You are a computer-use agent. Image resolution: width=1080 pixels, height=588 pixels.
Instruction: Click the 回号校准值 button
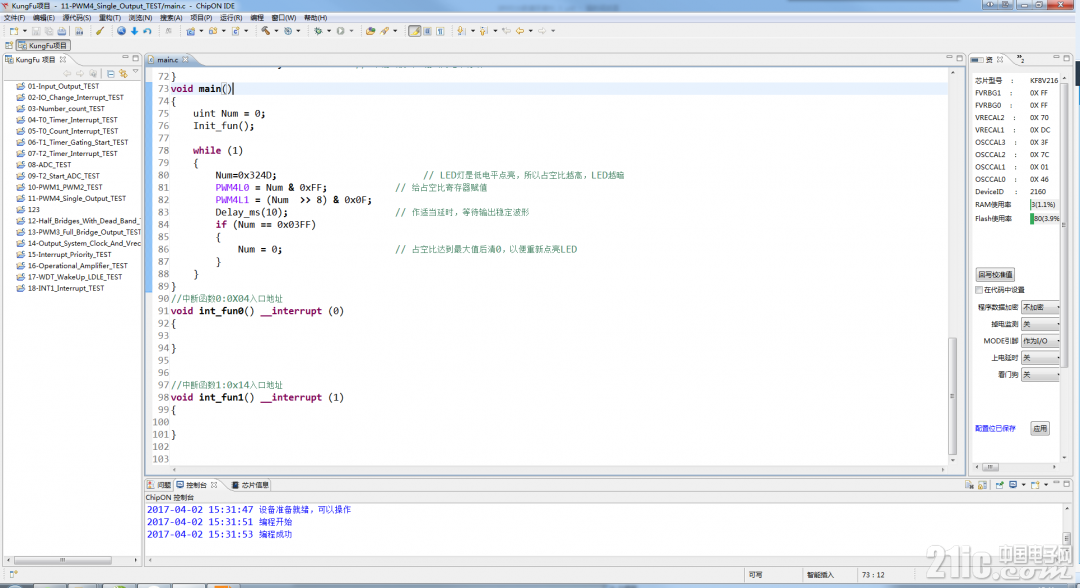995,275
